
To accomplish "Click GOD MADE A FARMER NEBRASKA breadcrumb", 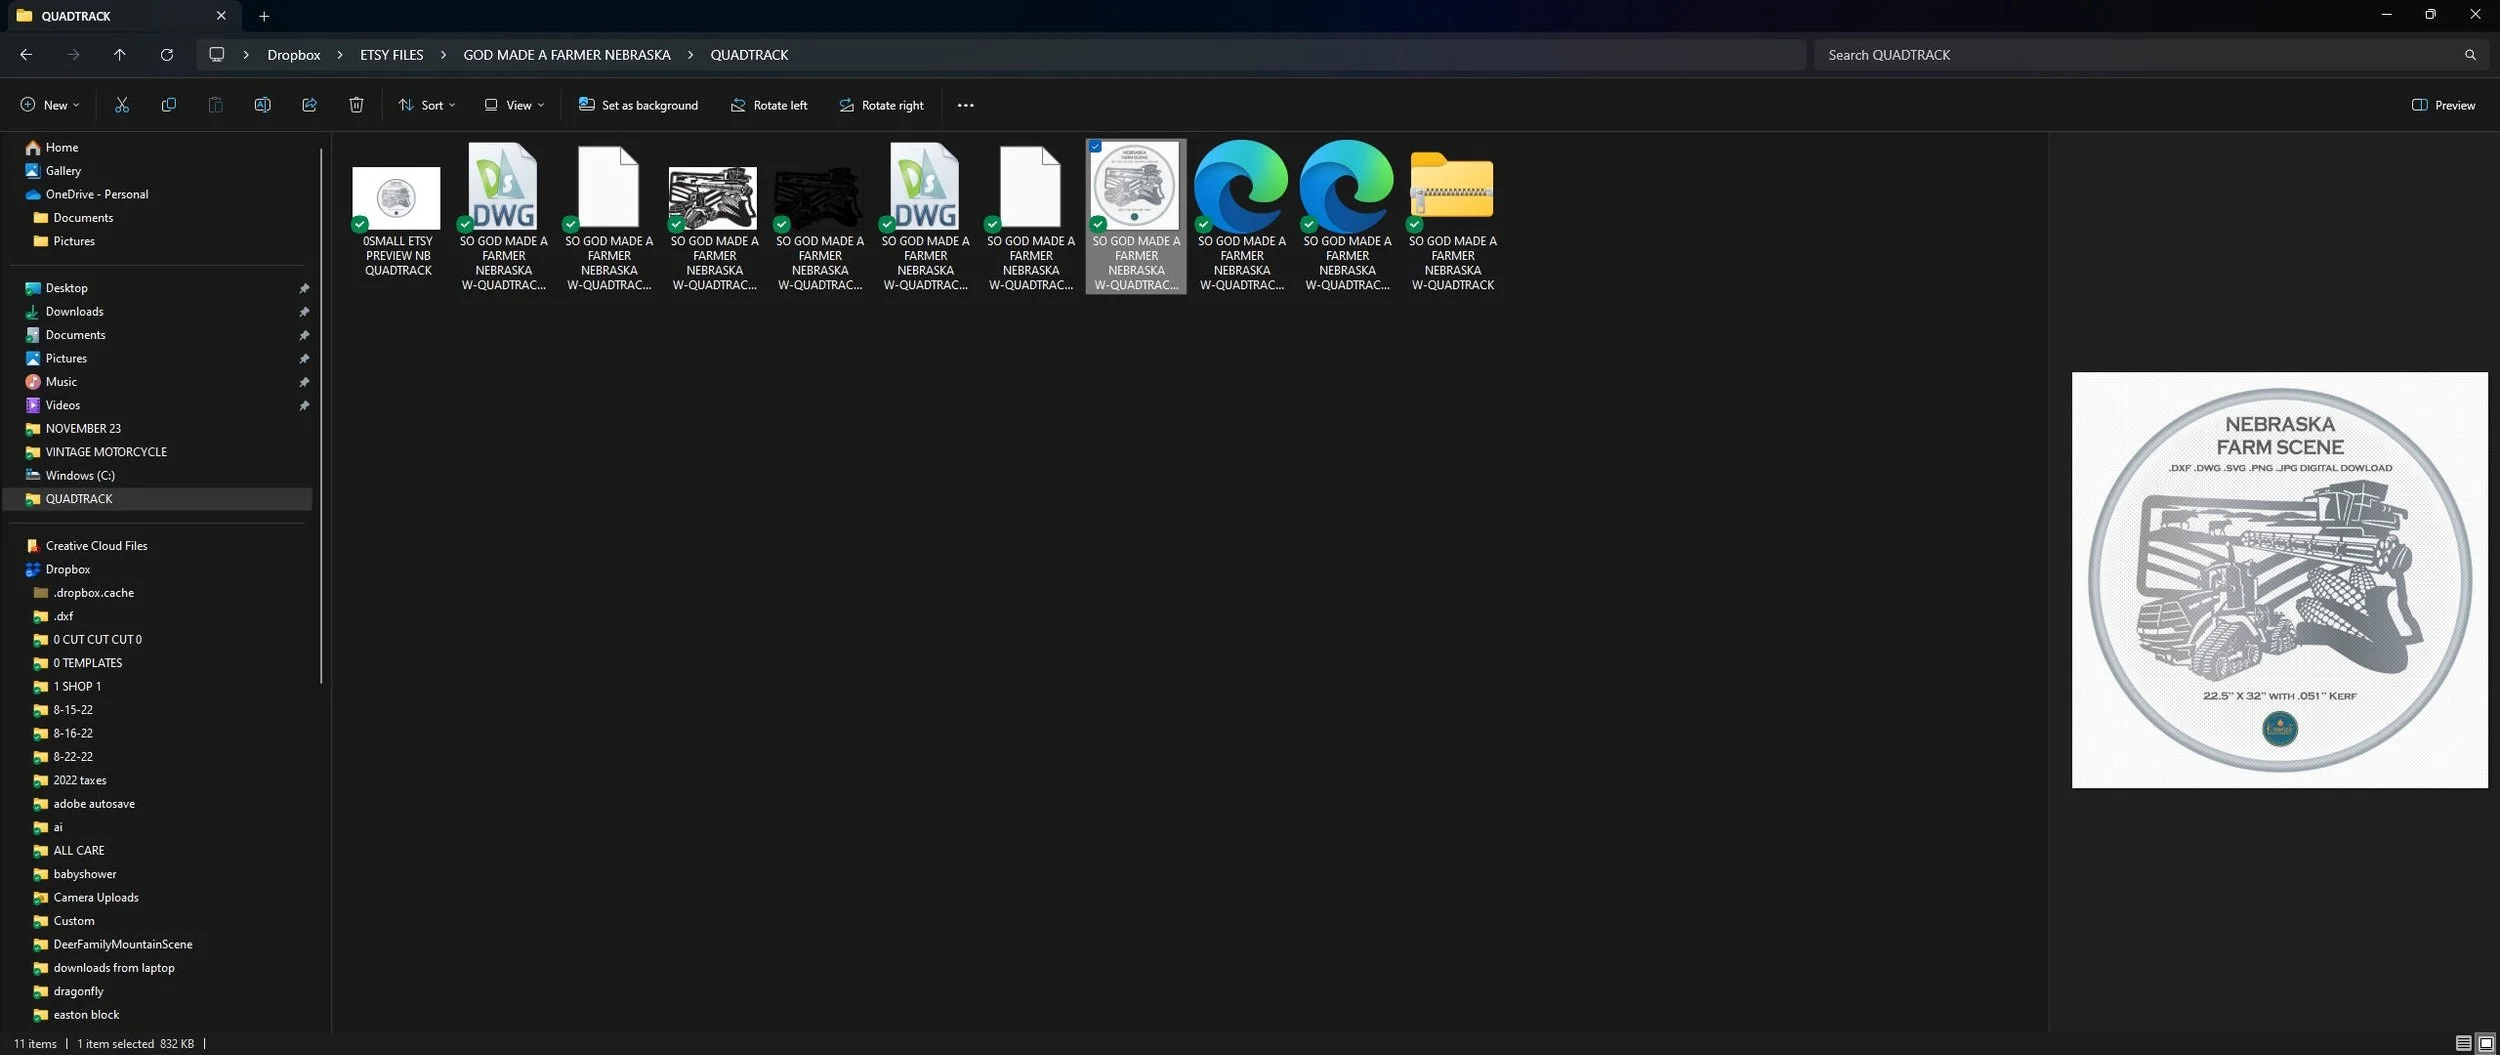I will coord(567,55).
